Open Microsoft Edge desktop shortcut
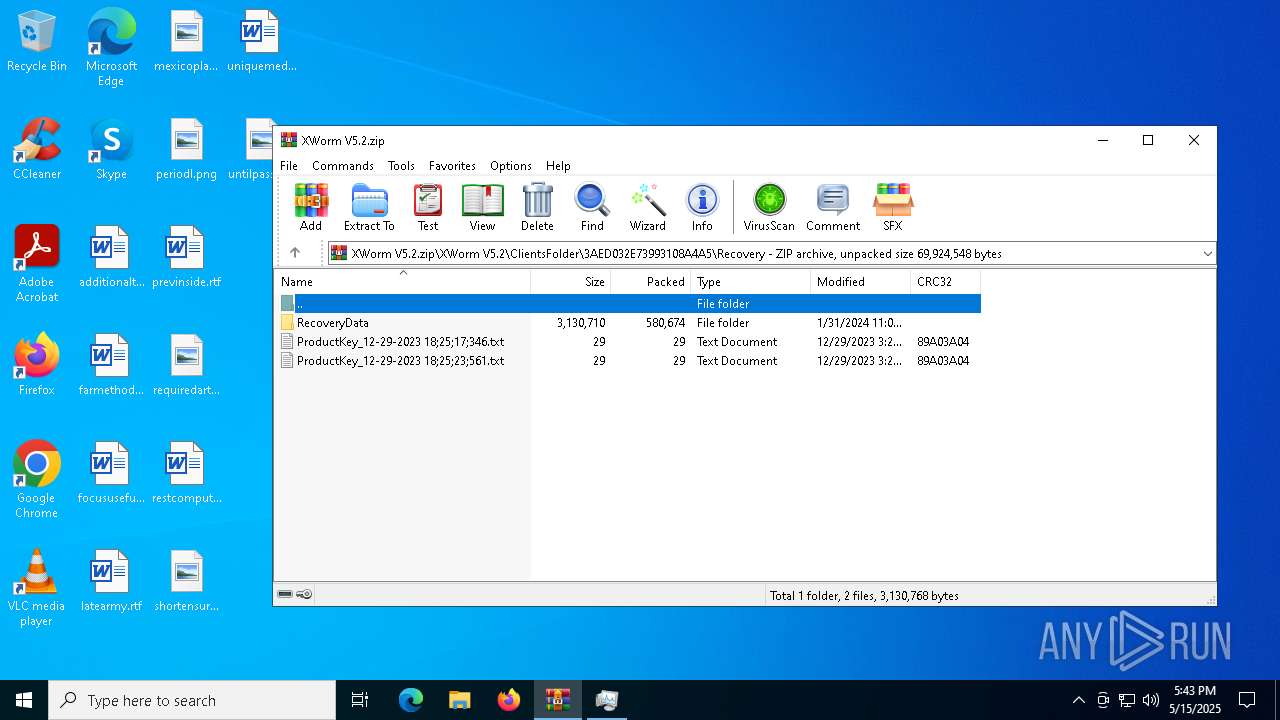Viewport: 1280px width, 720px height. (111, 47)
